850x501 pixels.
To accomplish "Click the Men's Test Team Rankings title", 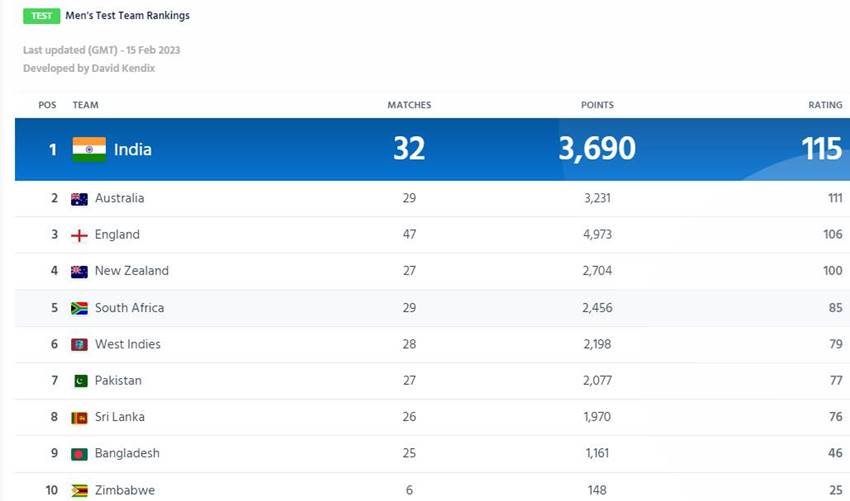I will (x=129, y=16).
